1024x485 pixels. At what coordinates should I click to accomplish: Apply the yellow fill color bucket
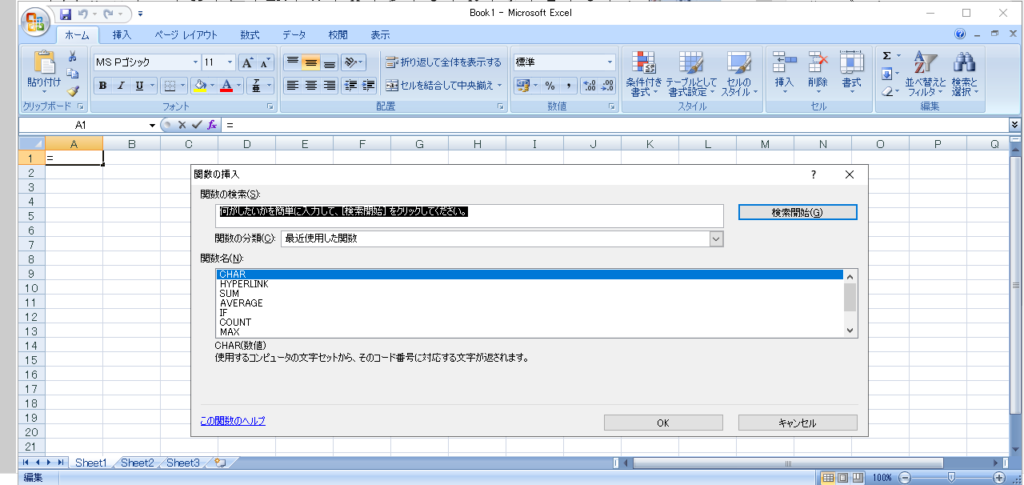201,86
